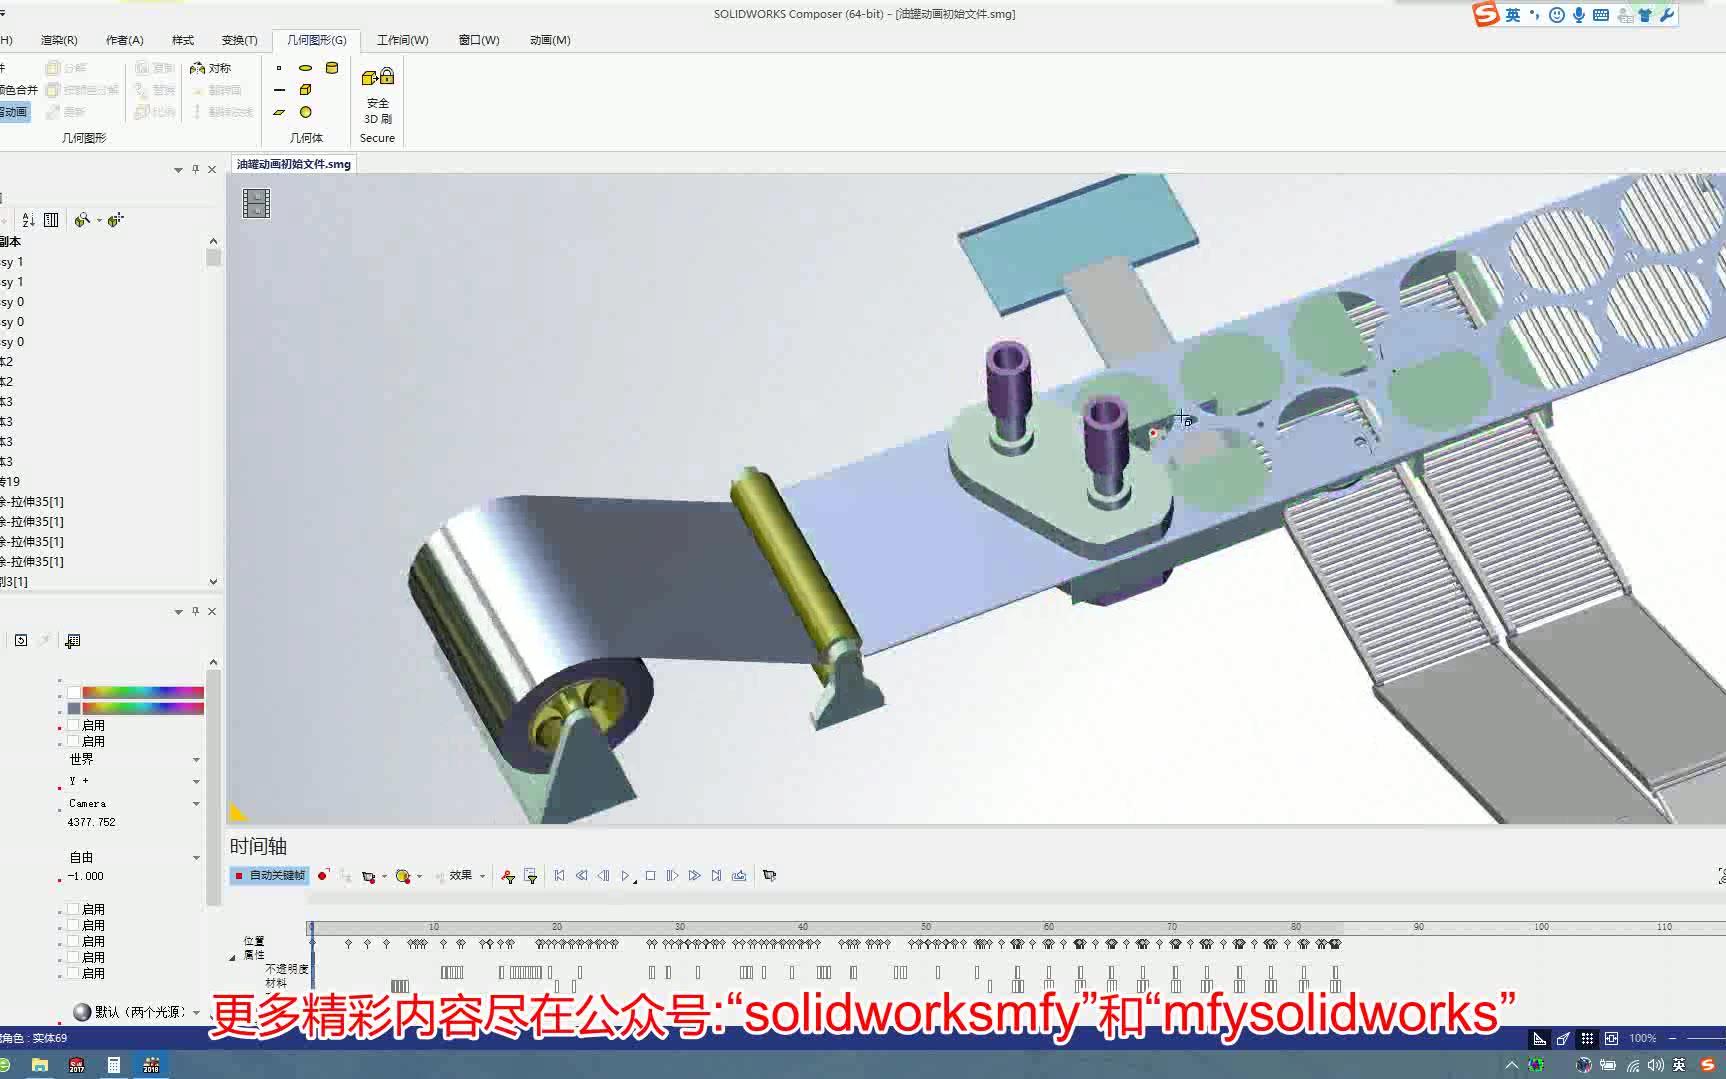This screenshot has height=1079, width=1726.
Task: Collapse the 属性 track group in timeline
Action: (x=233, y=958)
